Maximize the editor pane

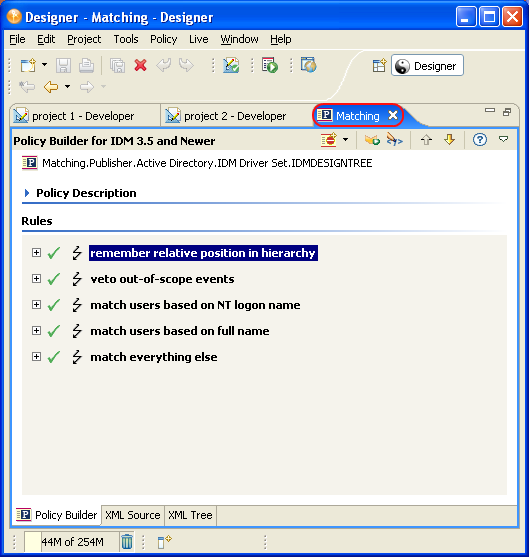(x=507, y=112)
